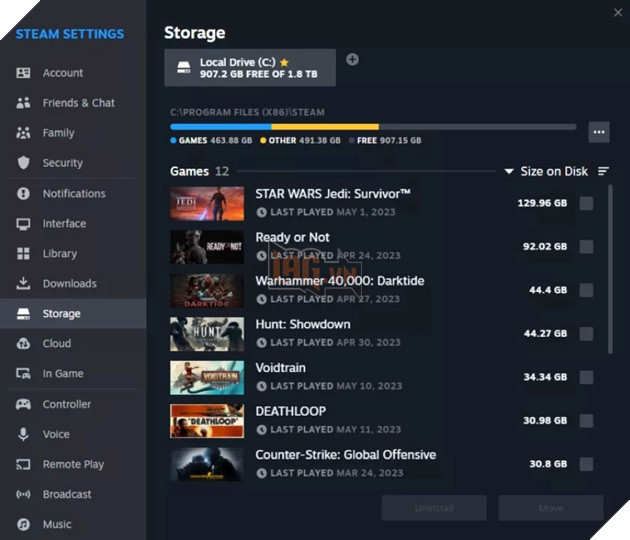This screenshot has width=630, height=540.
Task: Select Warhammer 40,000: Darktide checkbox
Action: click(586, 290)
